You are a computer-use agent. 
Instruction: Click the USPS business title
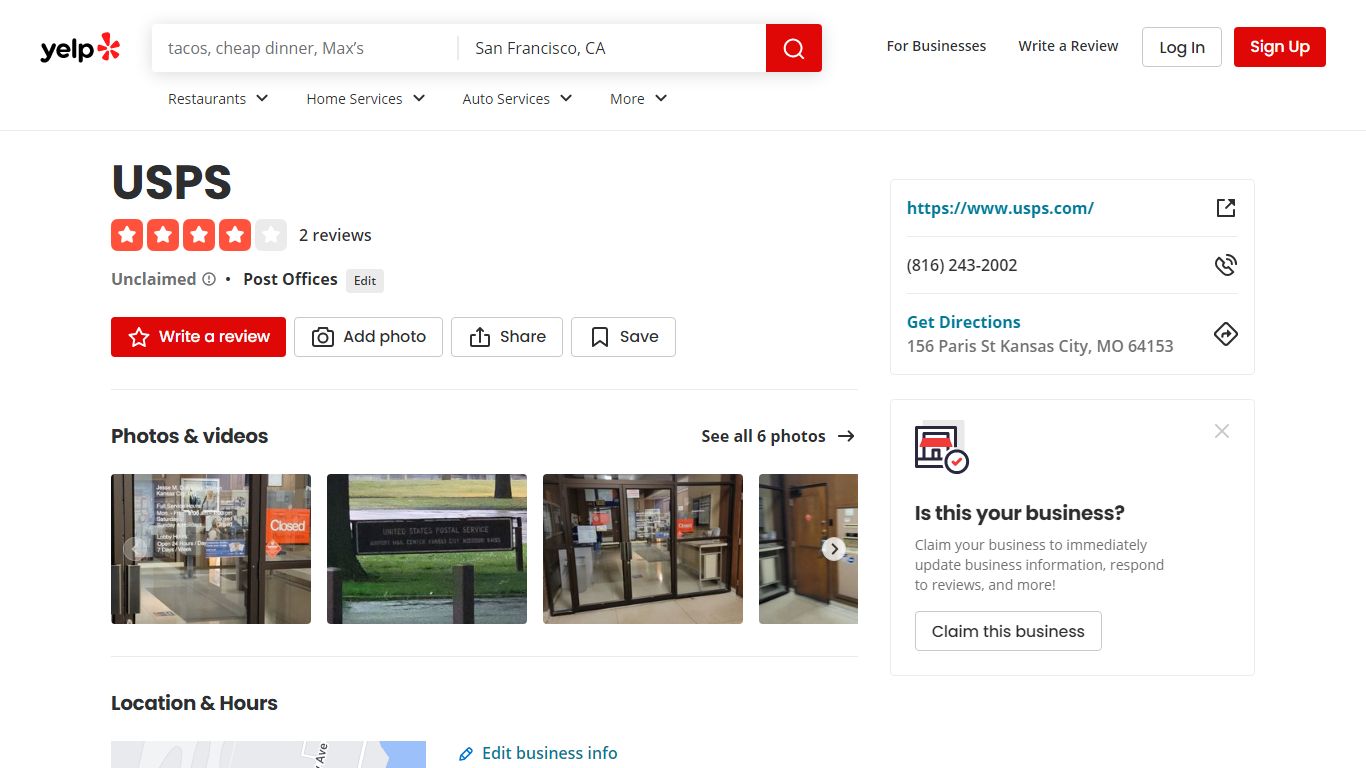171,182
